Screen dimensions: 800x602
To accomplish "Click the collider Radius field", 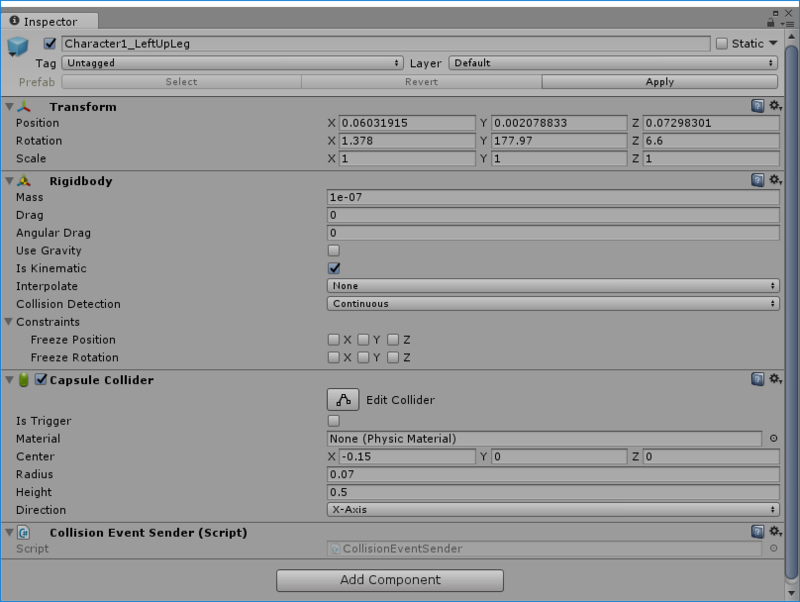I will tap(553, 474).
